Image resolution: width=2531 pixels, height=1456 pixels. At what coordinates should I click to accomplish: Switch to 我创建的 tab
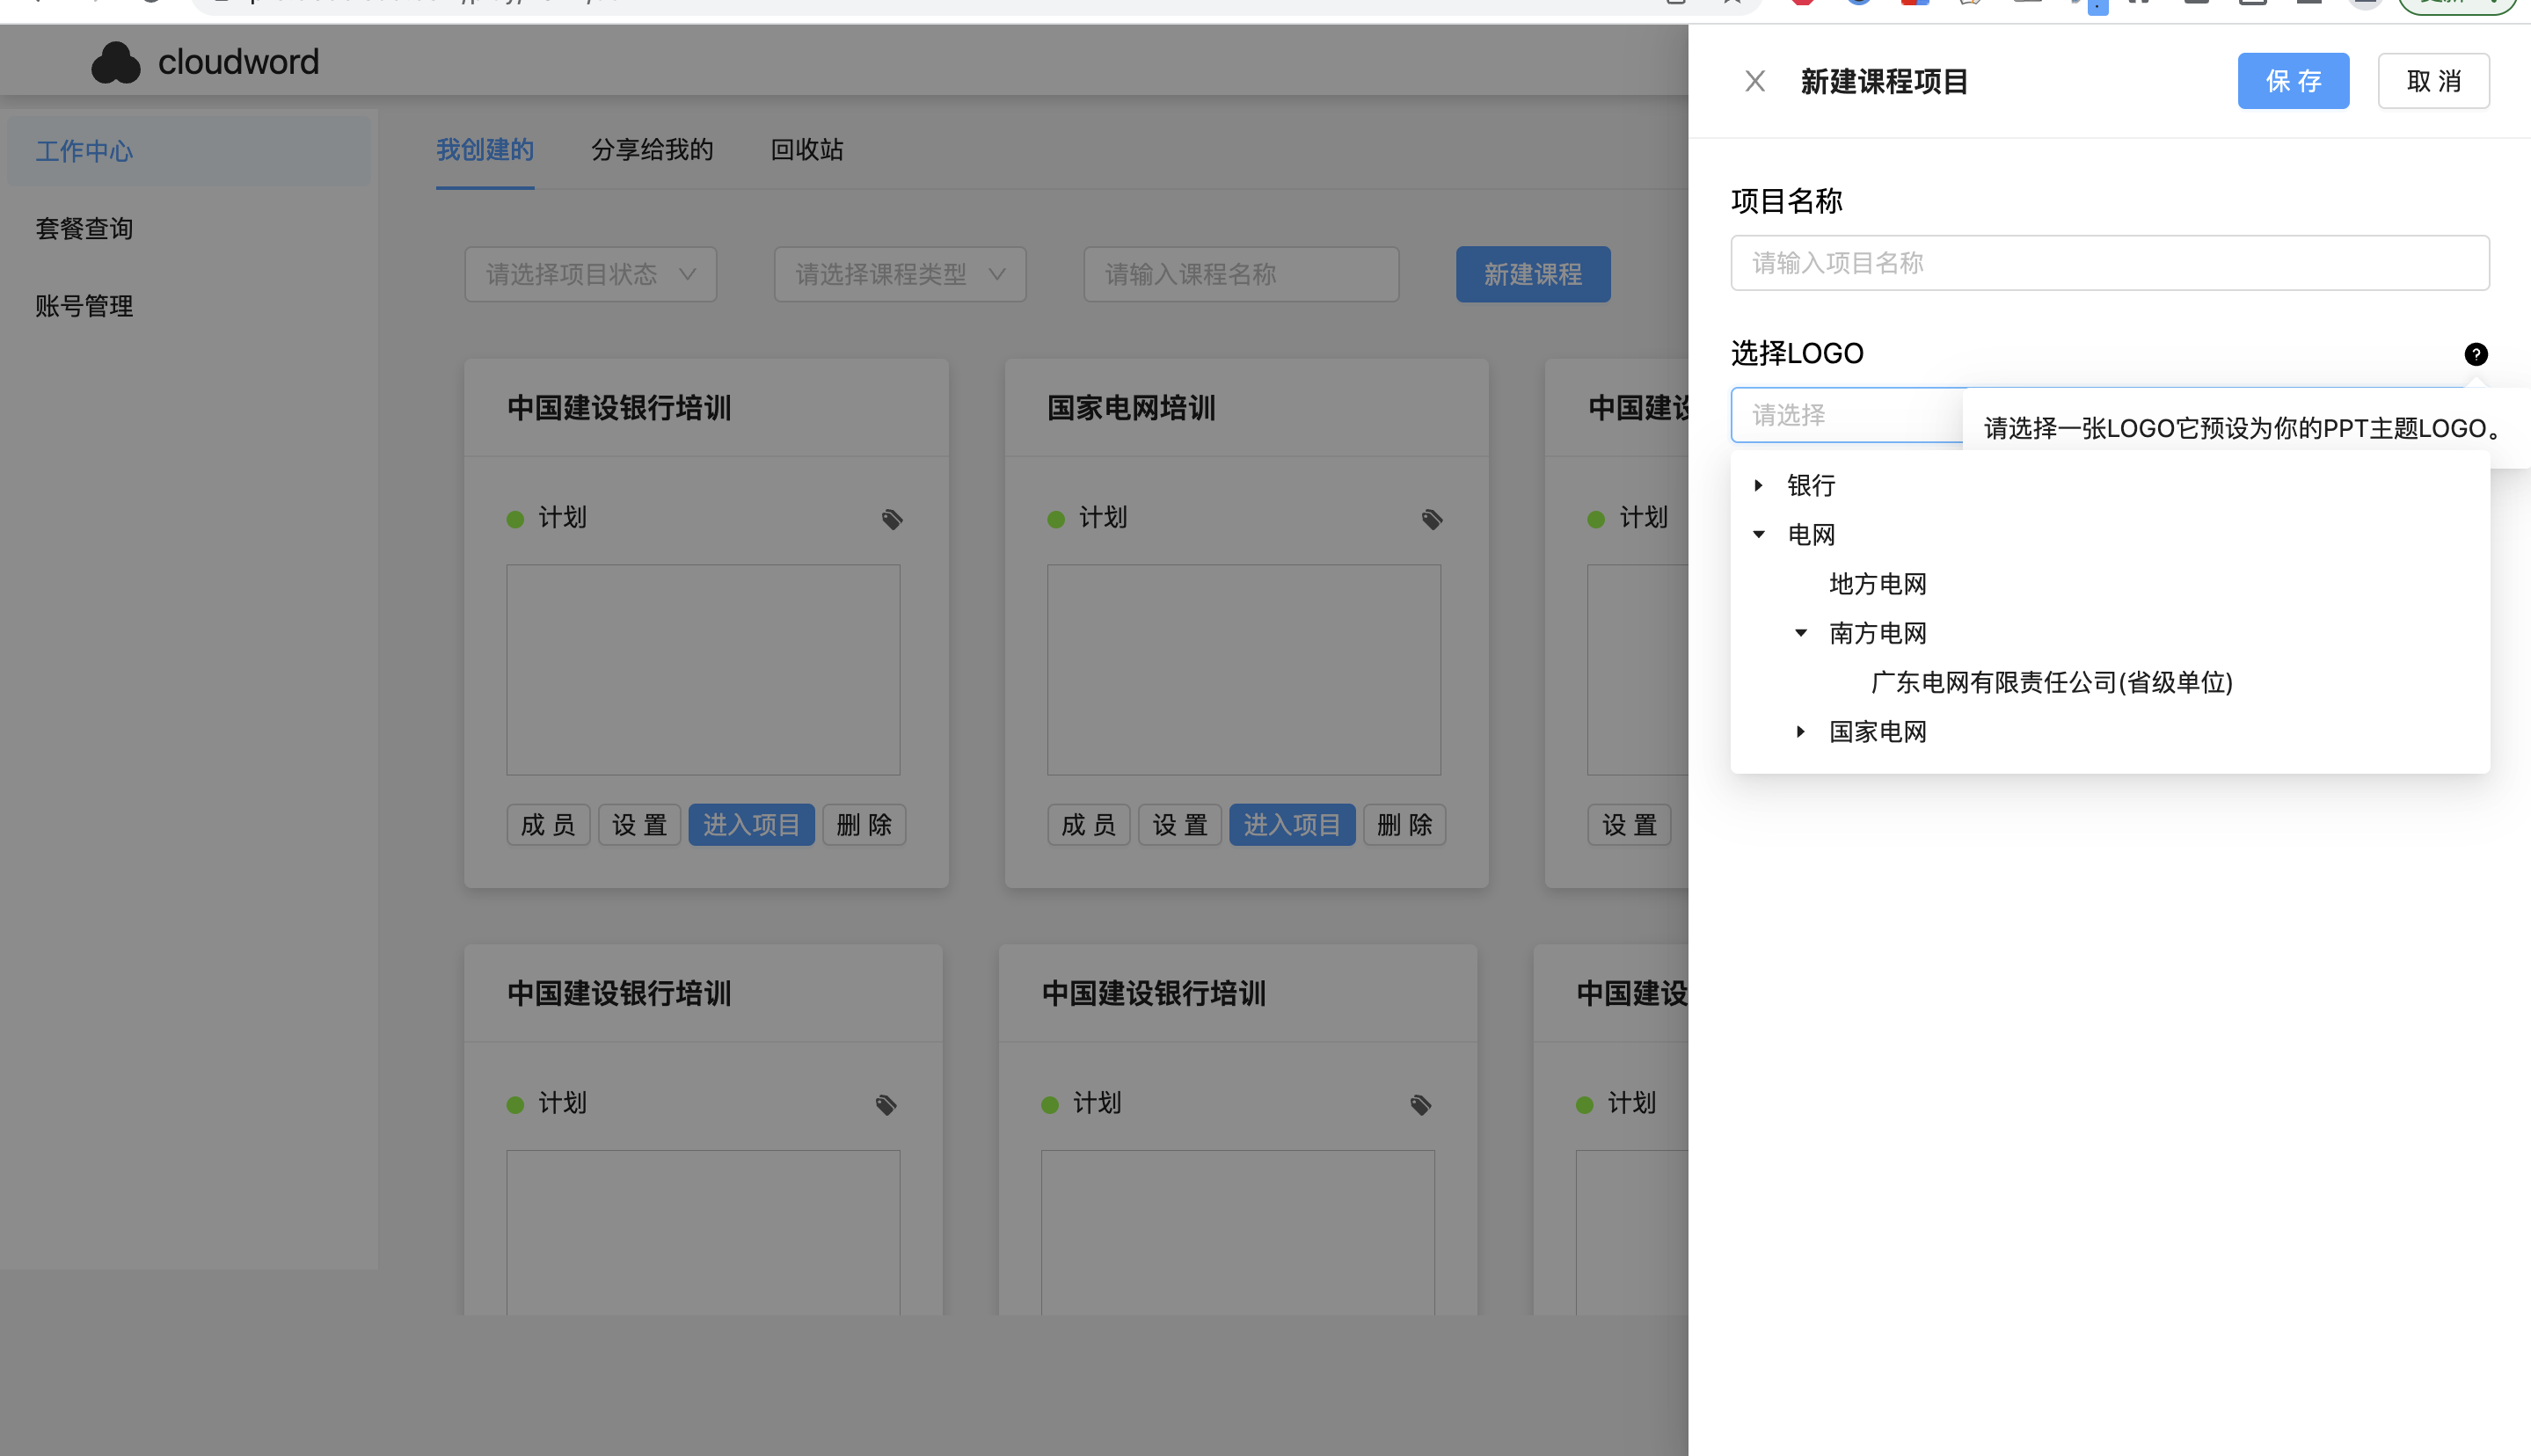(x=484, y=150)
